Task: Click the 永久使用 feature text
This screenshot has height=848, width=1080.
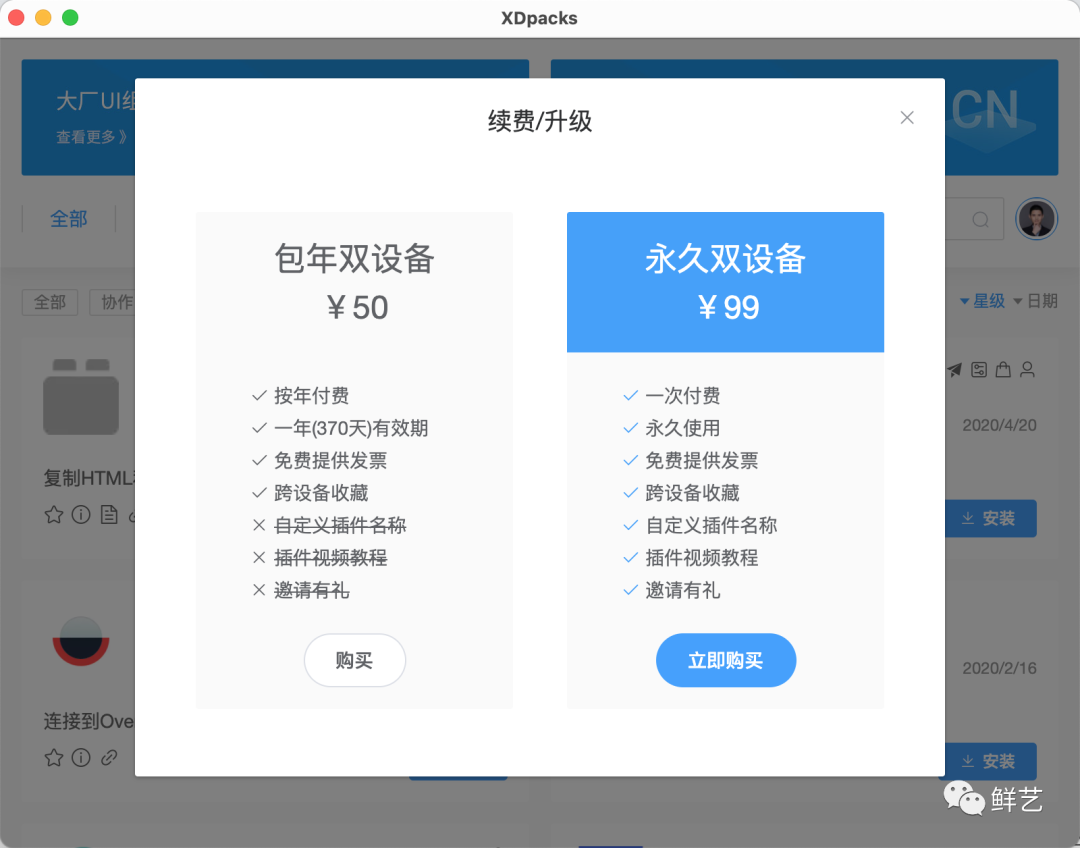Action: tap(683, 428)
